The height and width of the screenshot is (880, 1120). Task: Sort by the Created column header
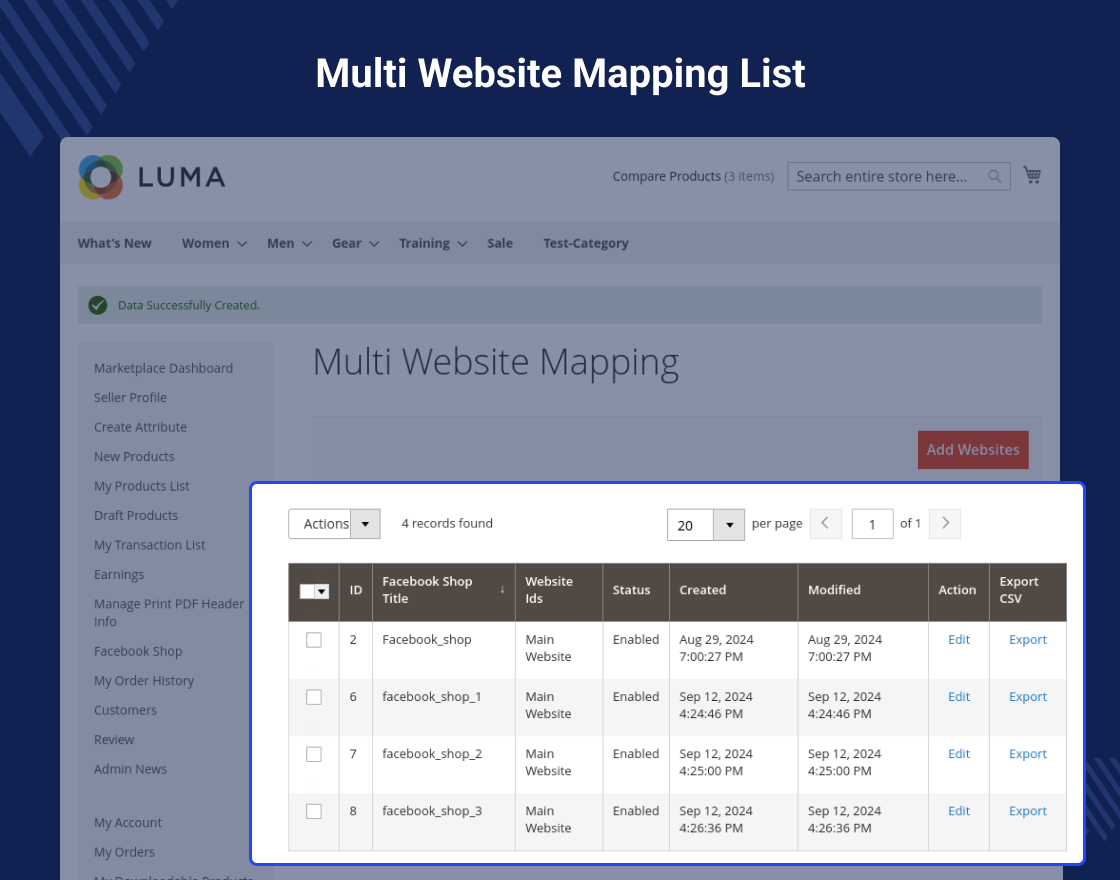pos(734,591)
